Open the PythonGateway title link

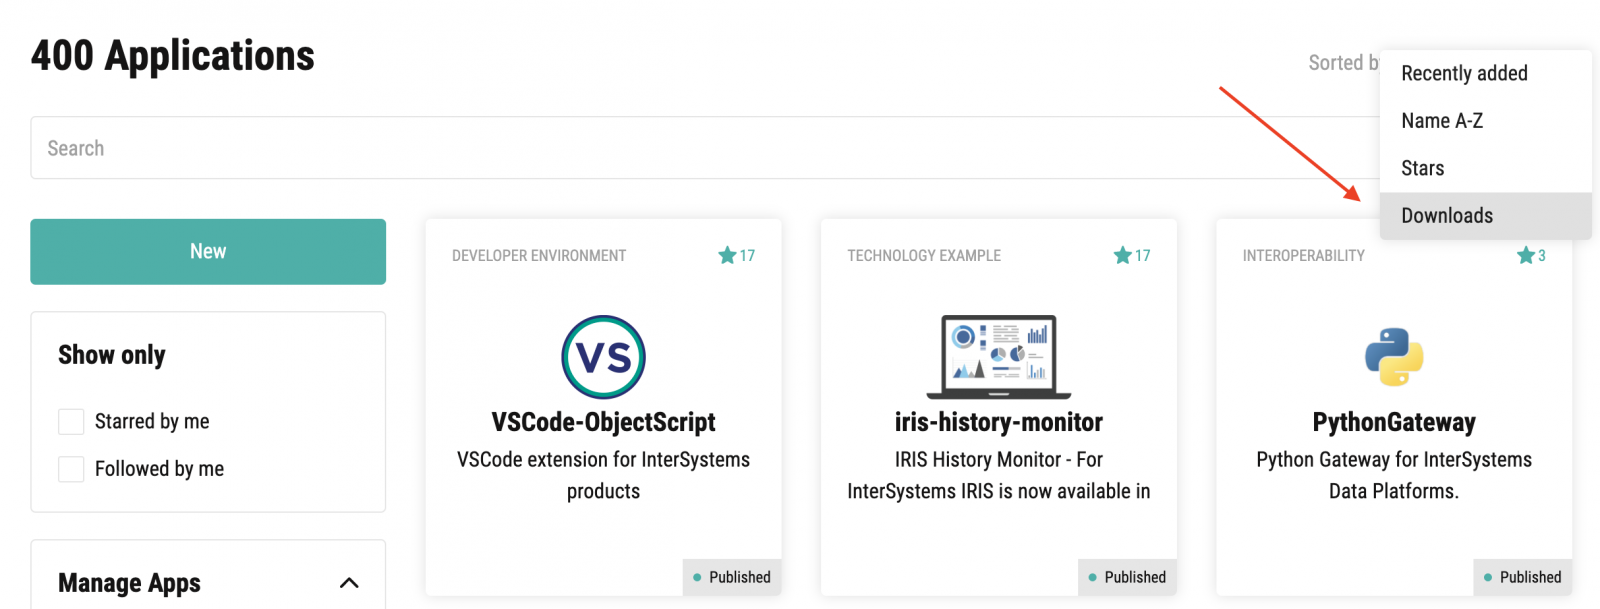(x=1394, y=422)
